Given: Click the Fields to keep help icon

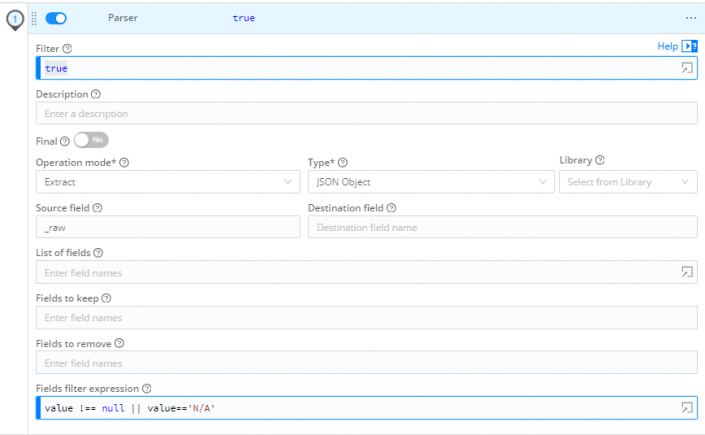Looking at the screenshot, I should click(106, 298).
